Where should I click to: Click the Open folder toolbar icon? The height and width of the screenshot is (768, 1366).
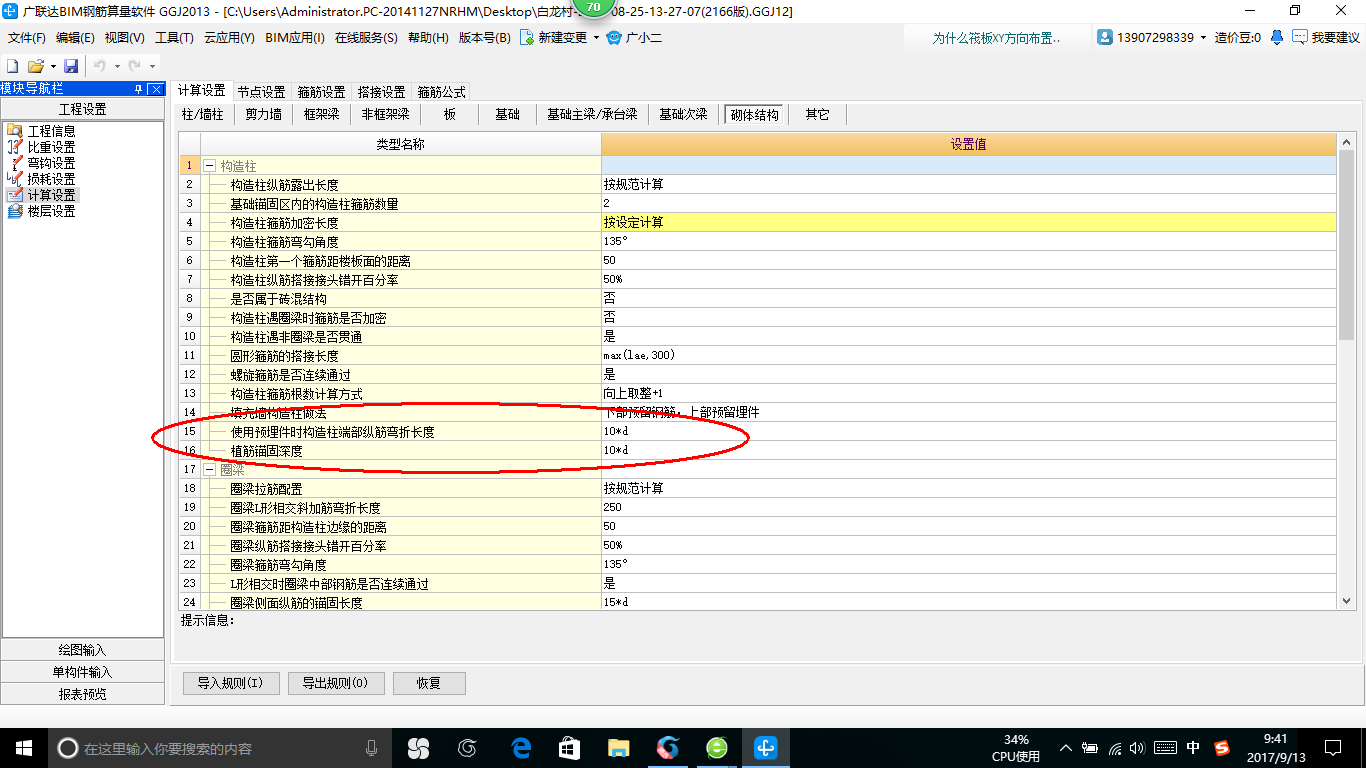(35, 65)
